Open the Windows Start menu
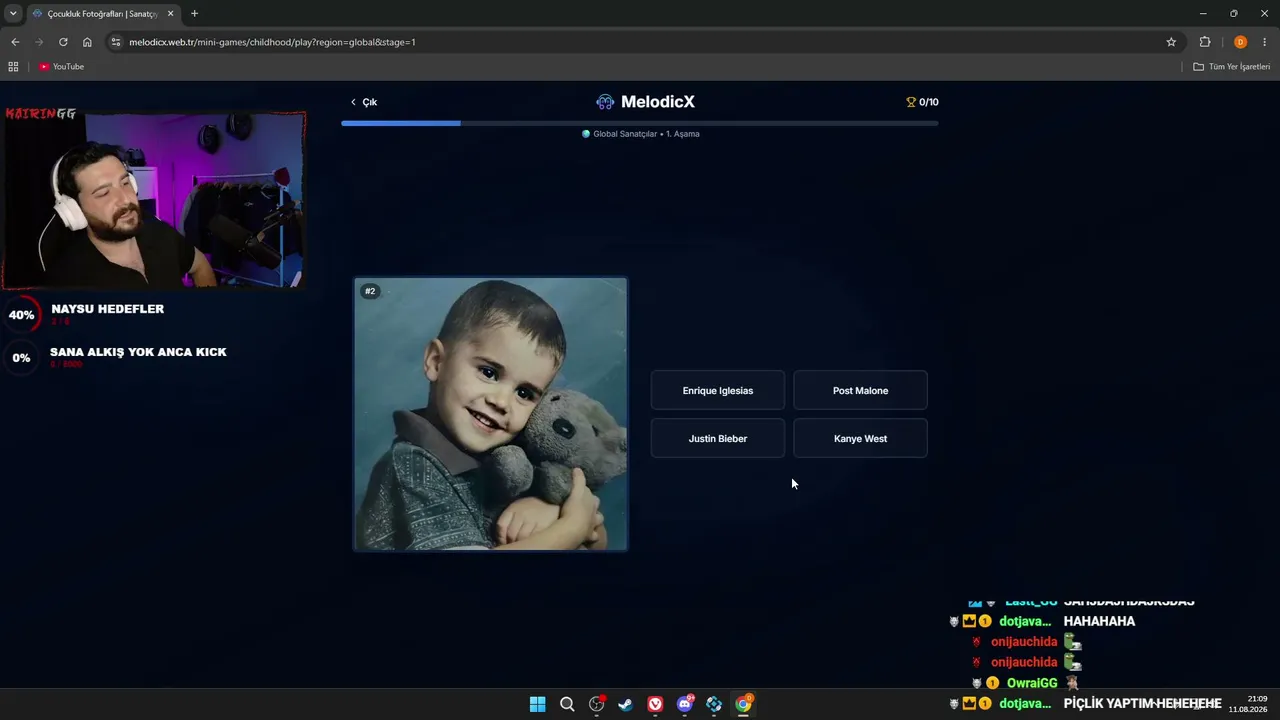The height and width of the screenshot is (720, 1280). pos(537,704)
